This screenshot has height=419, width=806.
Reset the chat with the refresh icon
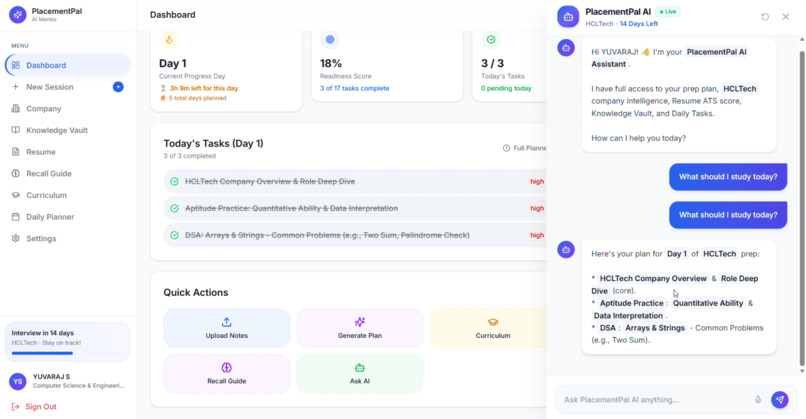[765, 17]
